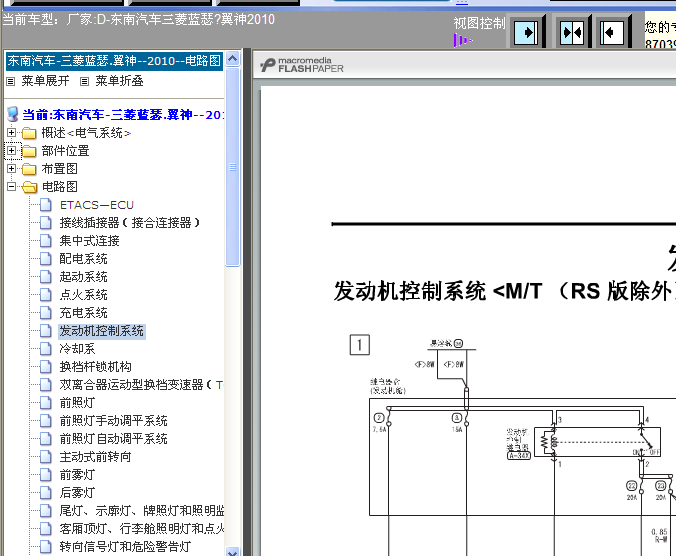The image size is (676, 556).
Task: Select the 部件位置 folder label
Action: pyautogui.click(x=66, y=151)
